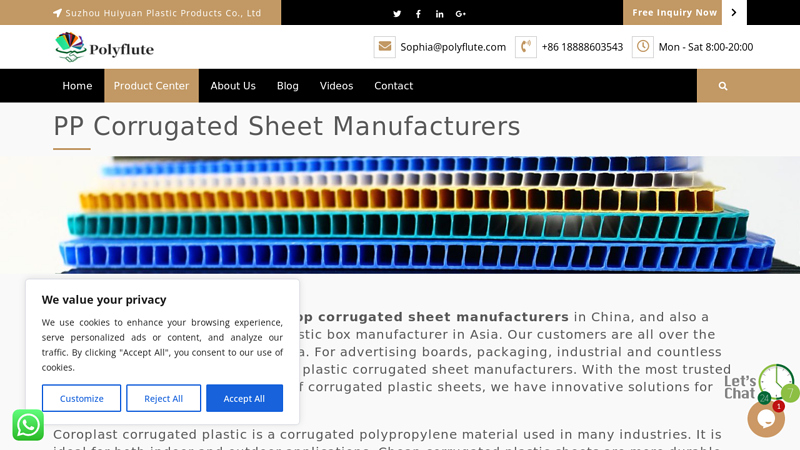The height and width of the screenshot is (450, 800).
Task: Open the About Us page
Action: tap(233, 86)
